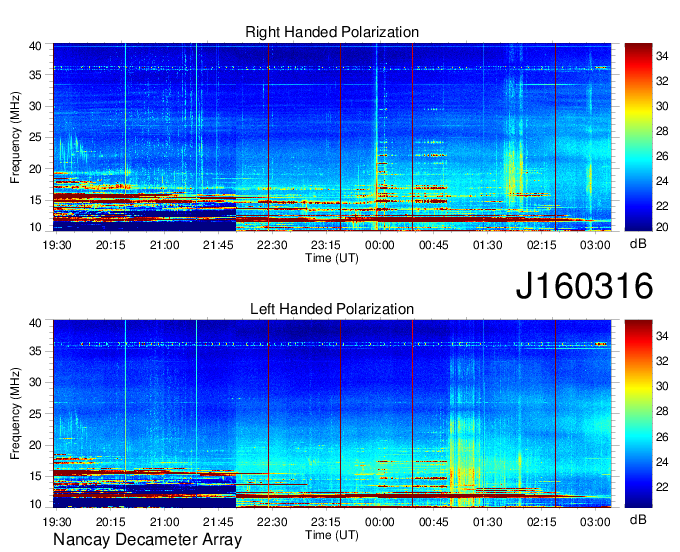Click the 01:30 tick label on bottom plot
Viewport: 680px width, 552px height.
[487, 522]
